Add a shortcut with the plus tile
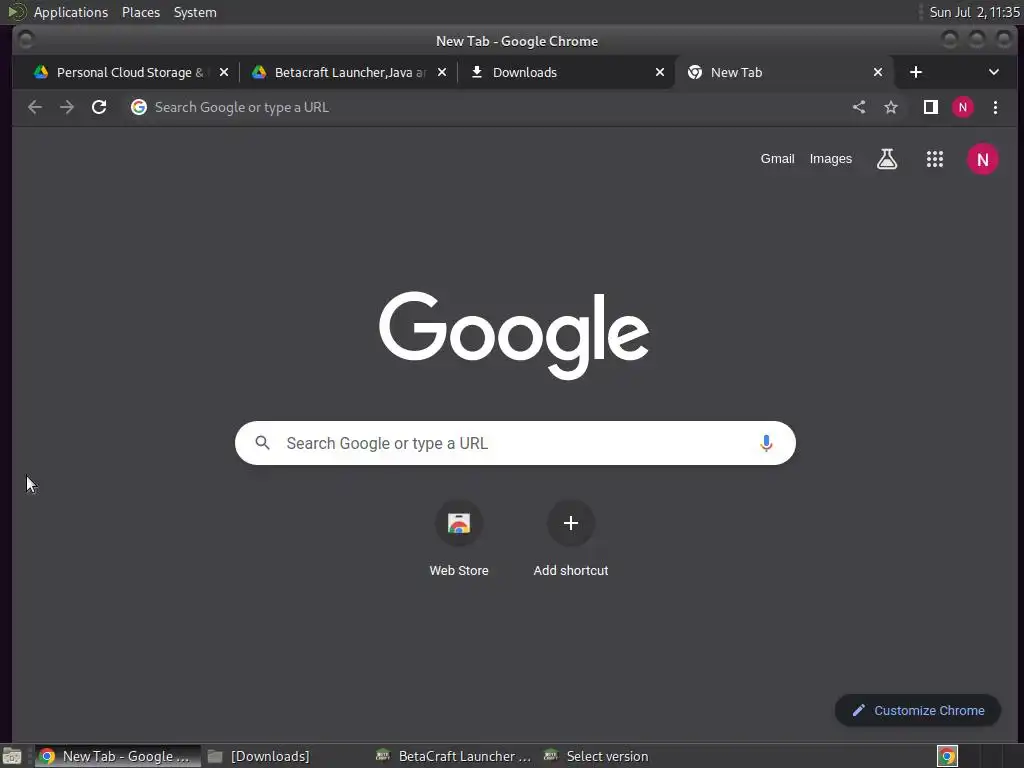 [x=571, y=523]
